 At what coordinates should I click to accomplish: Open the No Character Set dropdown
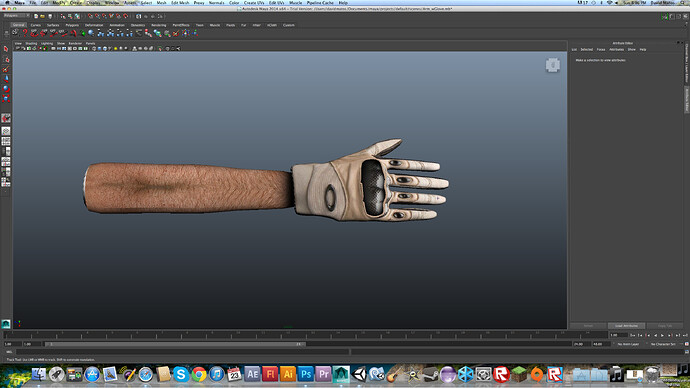click(x=665, y=344)
